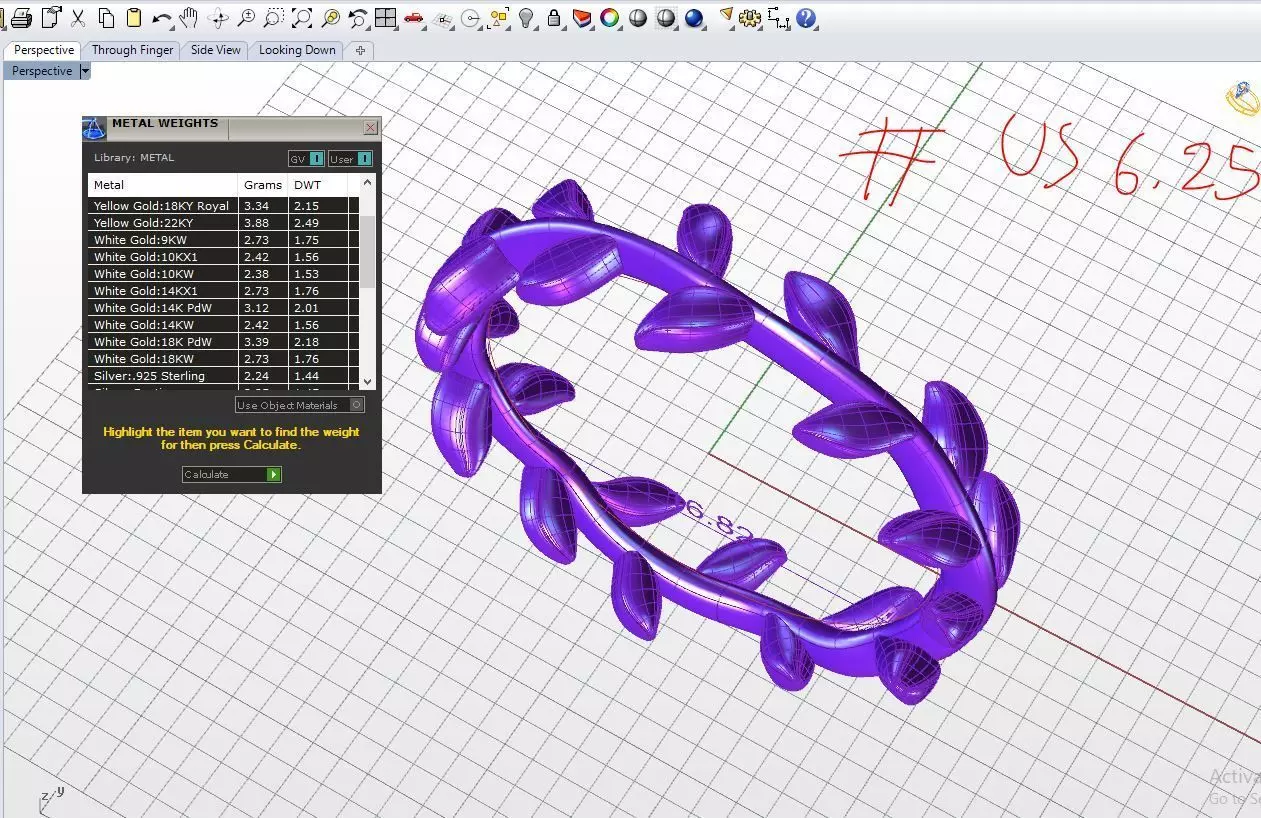Select the White Gold:14K PdW row

tap(224, 308)
